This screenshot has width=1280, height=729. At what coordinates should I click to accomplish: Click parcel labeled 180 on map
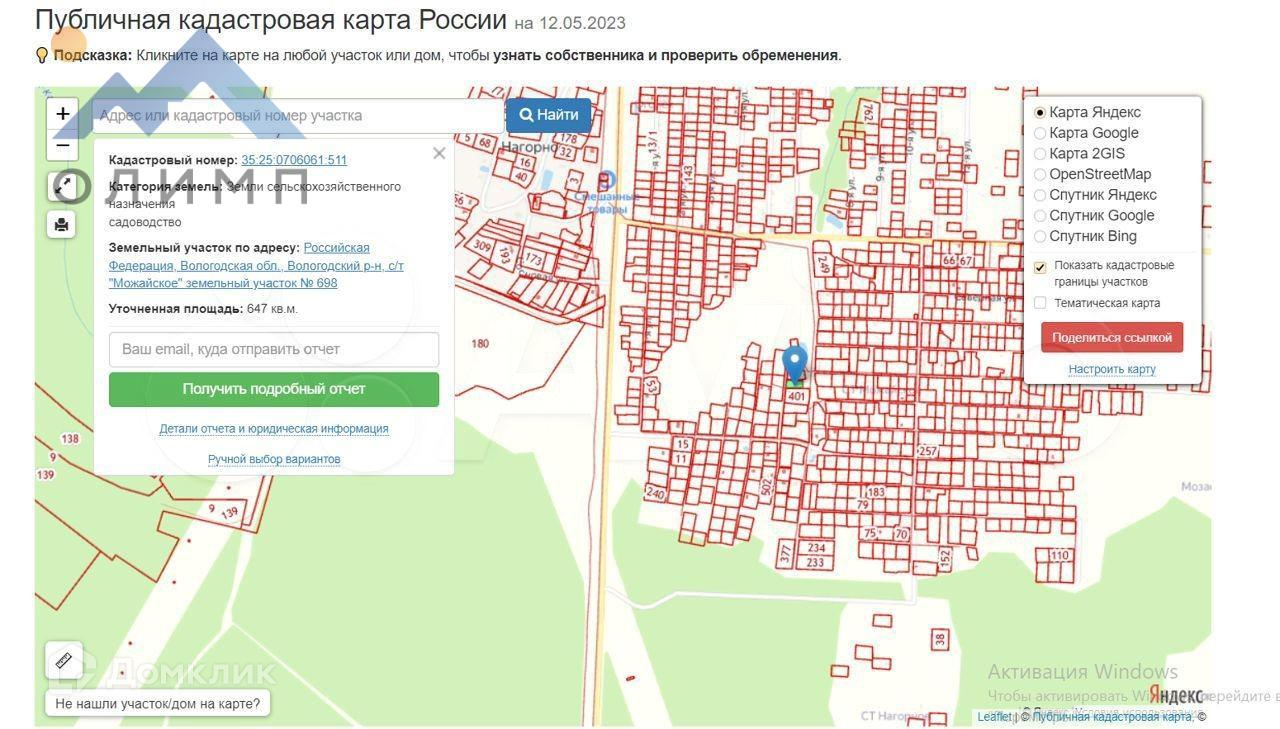(x=480, y=344)
